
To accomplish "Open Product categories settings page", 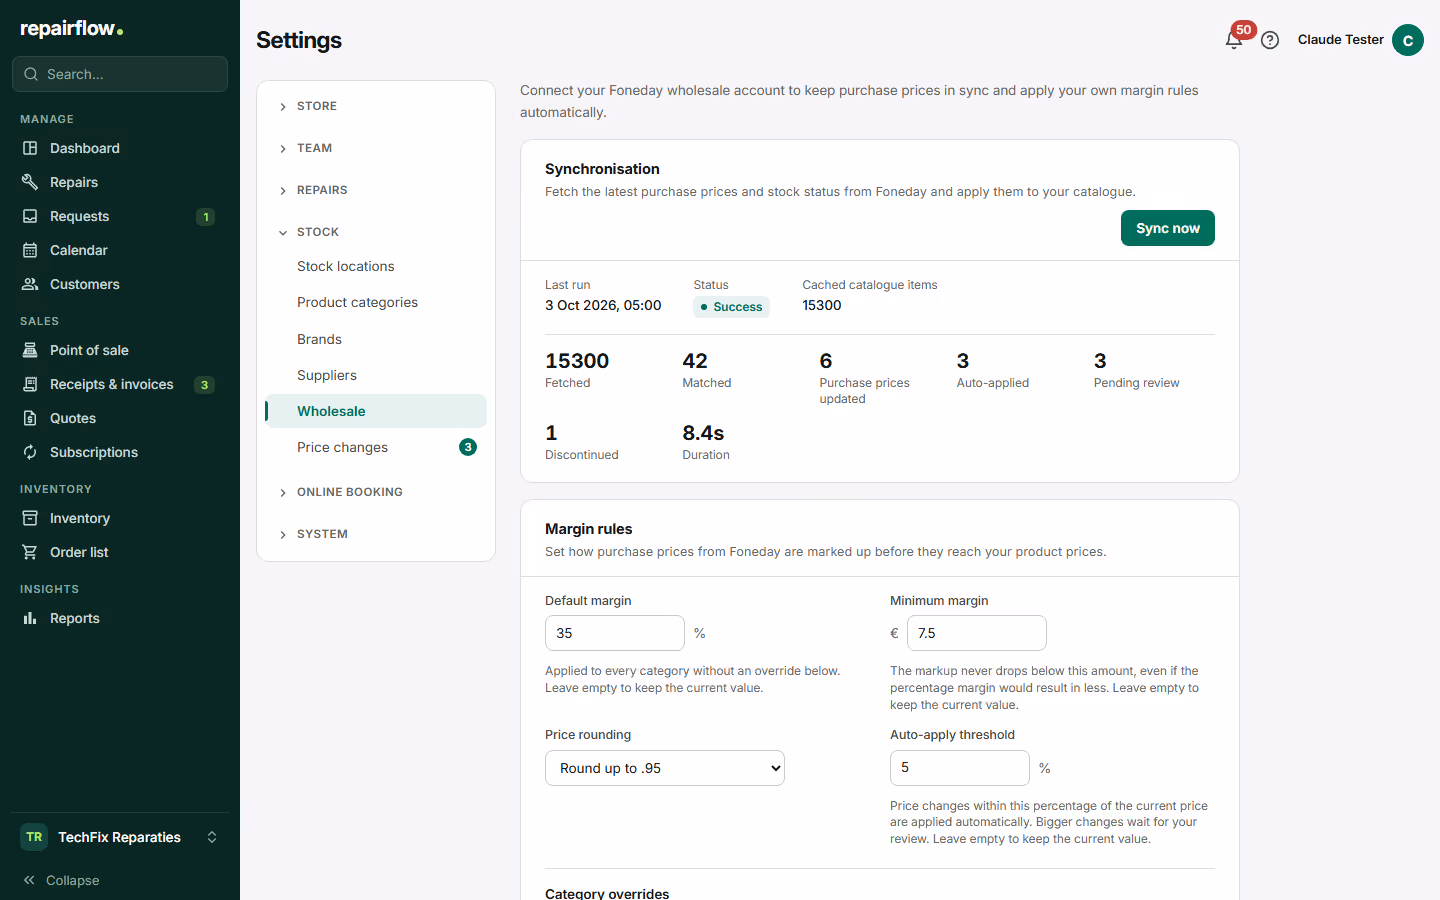I will pyautogui.click(x=376, y=302).
